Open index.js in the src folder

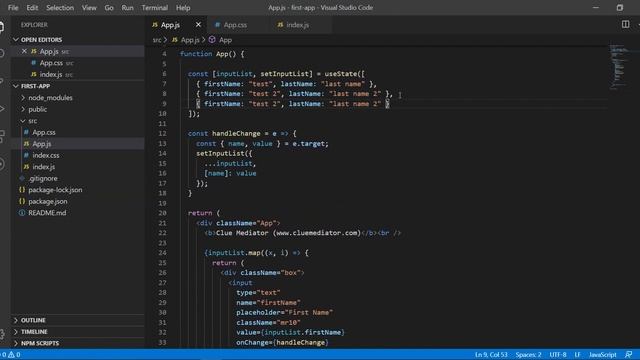(44, 167)
